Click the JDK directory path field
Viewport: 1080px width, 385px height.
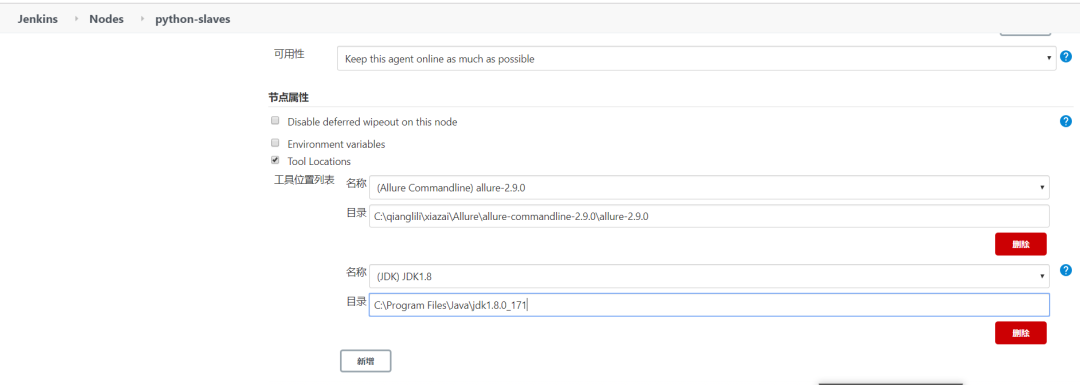tap(709, 305)
